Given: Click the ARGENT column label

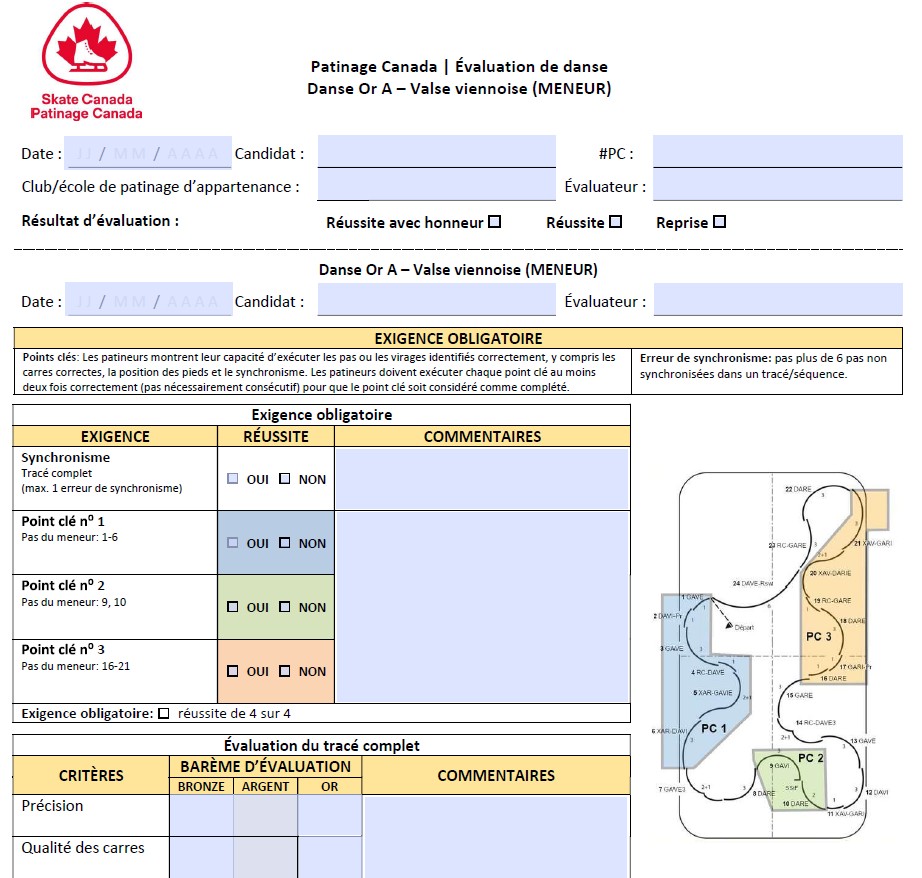Looking at the screenshot, I should click(x=265, y=786).
